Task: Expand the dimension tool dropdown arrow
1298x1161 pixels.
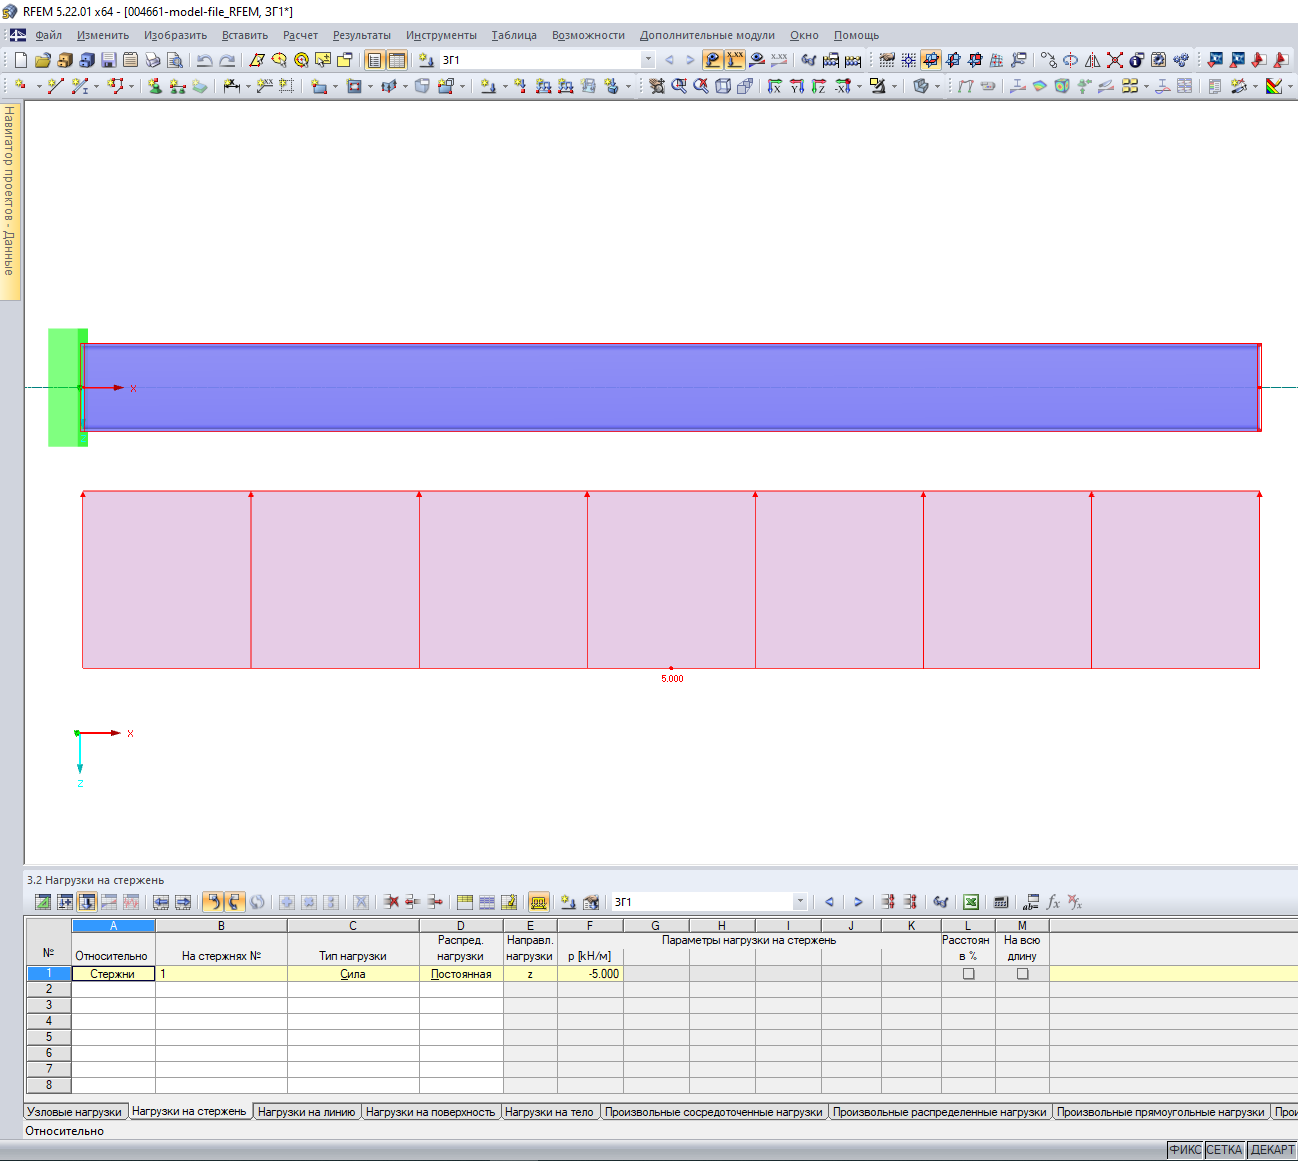Action: [248, 86]
